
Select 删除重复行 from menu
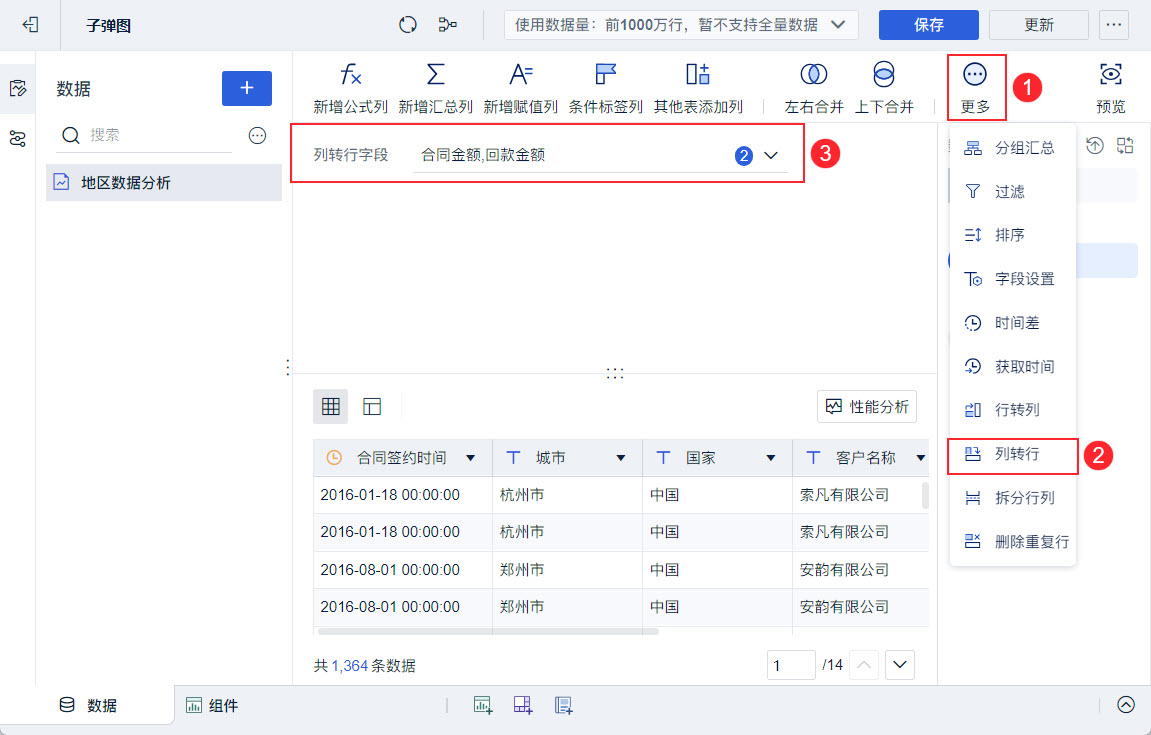pos(1012,542)
